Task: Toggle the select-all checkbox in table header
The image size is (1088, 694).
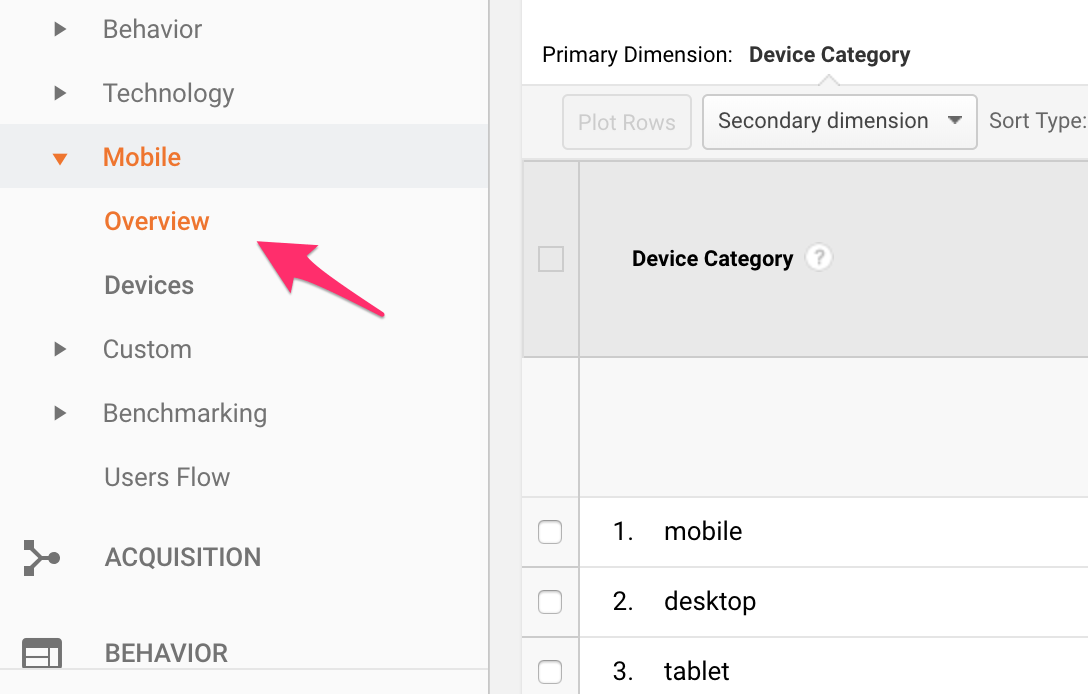Action: point(551,259)
